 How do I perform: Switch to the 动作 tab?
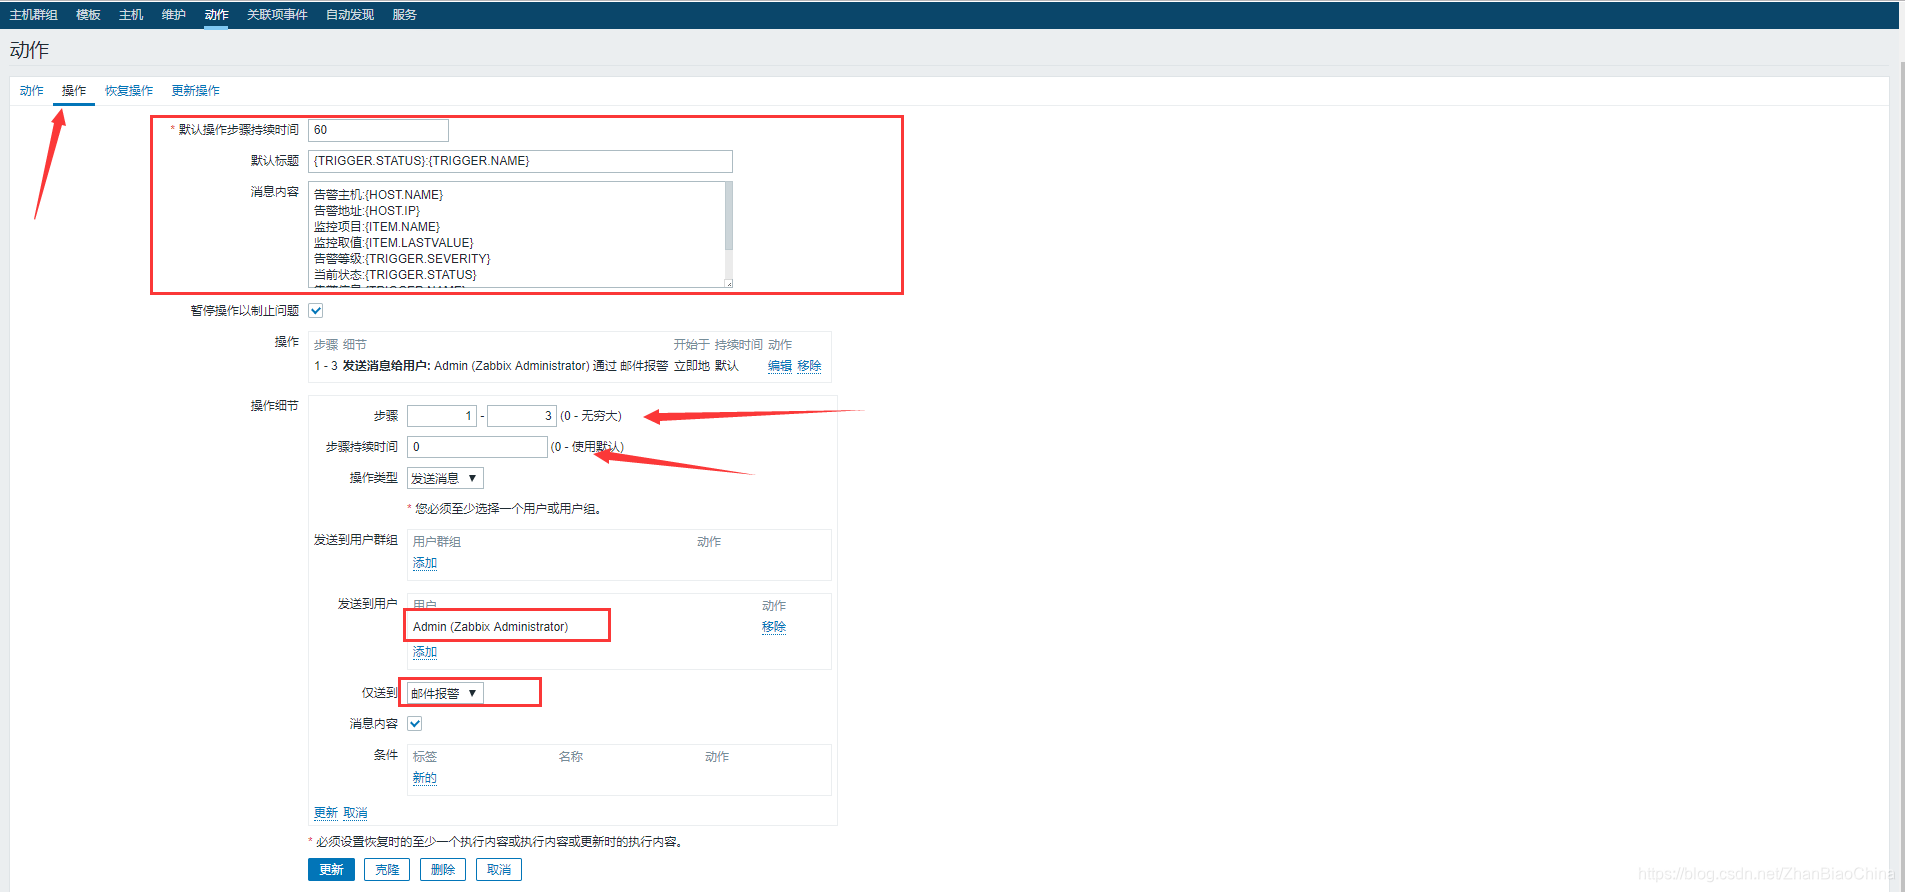[x=32, y=91]
